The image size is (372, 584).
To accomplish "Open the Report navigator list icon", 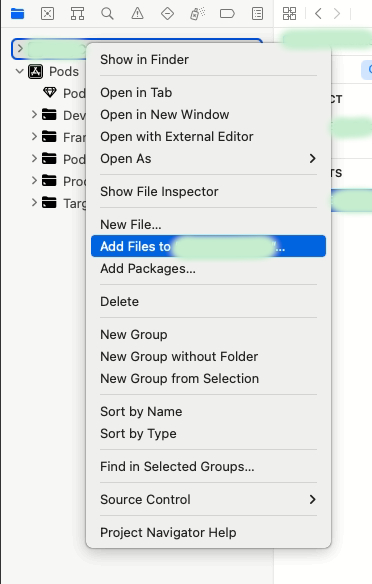I will [x=257, y=14].
